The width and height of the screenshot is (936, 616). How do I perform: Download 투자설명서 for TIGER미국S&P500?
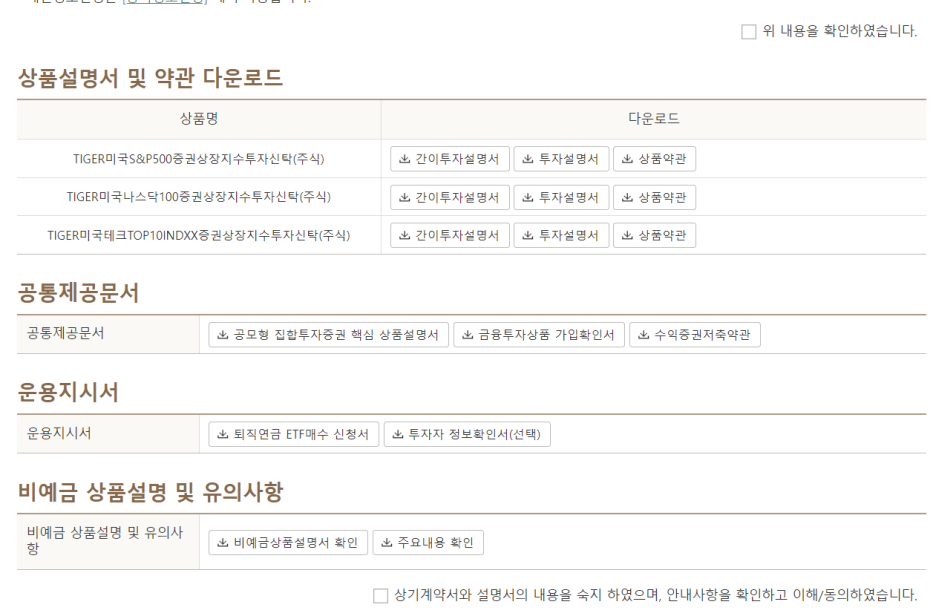(561, 159)
